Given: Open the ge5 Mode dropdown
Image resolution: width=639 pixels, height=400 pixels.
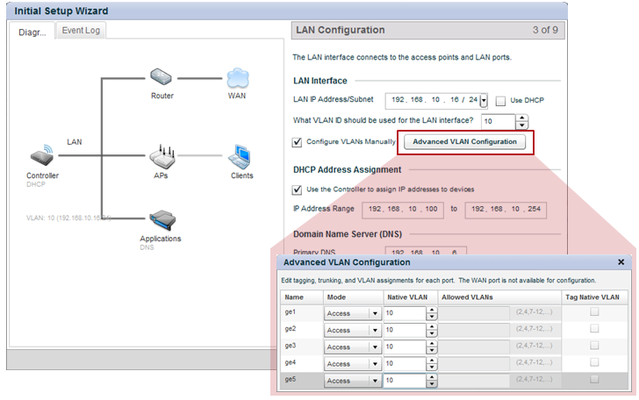Looking at the screenshot, I should pyautogui.click(x=353, y=380).
